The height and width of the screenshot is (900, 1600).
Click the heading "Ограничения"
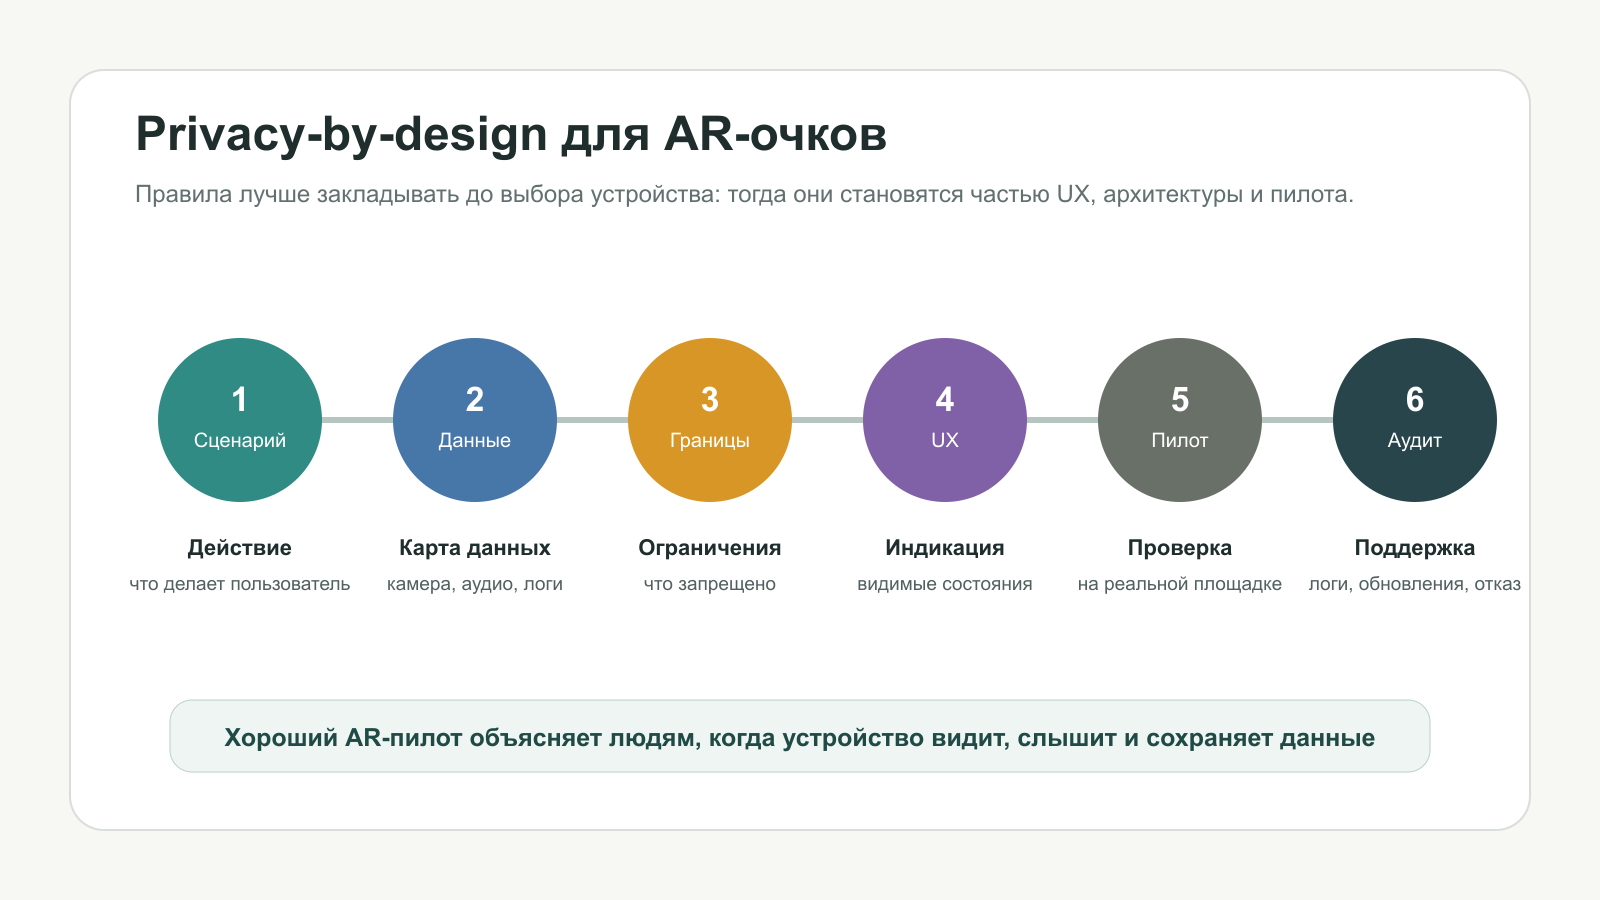[x=710, y=548]
